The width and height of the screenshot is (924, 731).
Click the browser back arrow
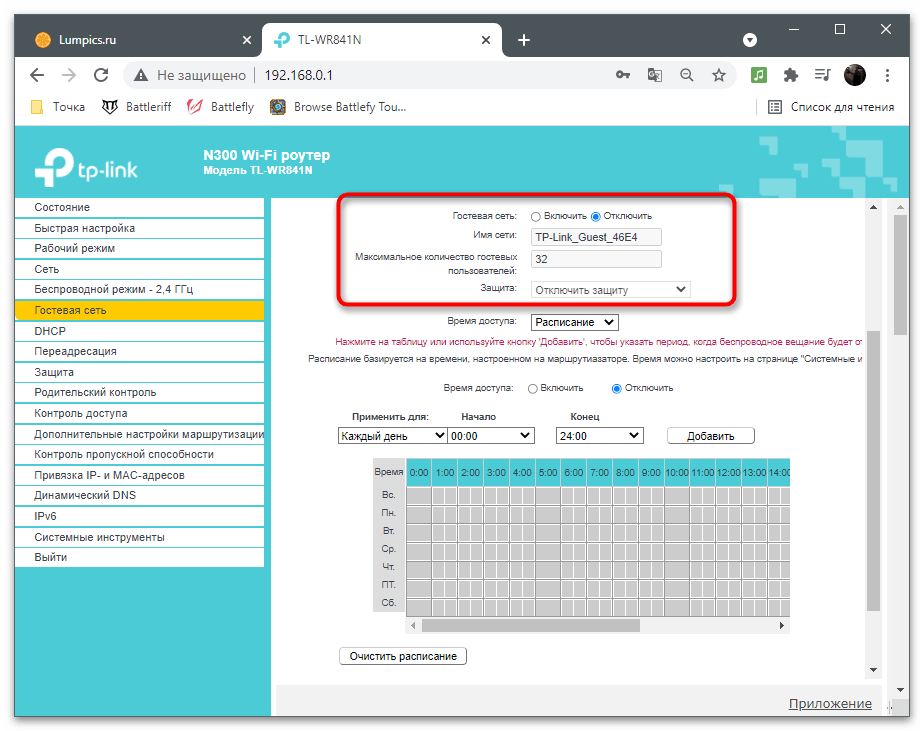click(x=37, y=75)
